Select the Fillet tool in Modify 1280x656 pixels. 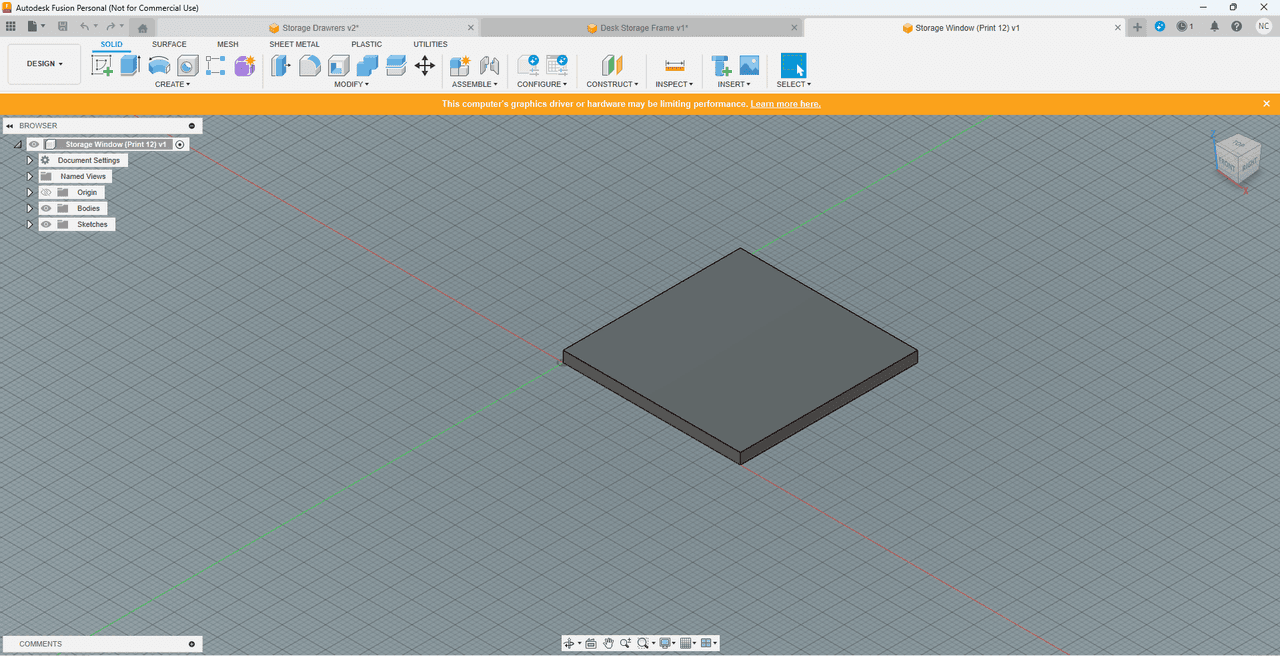coord(310,66)
